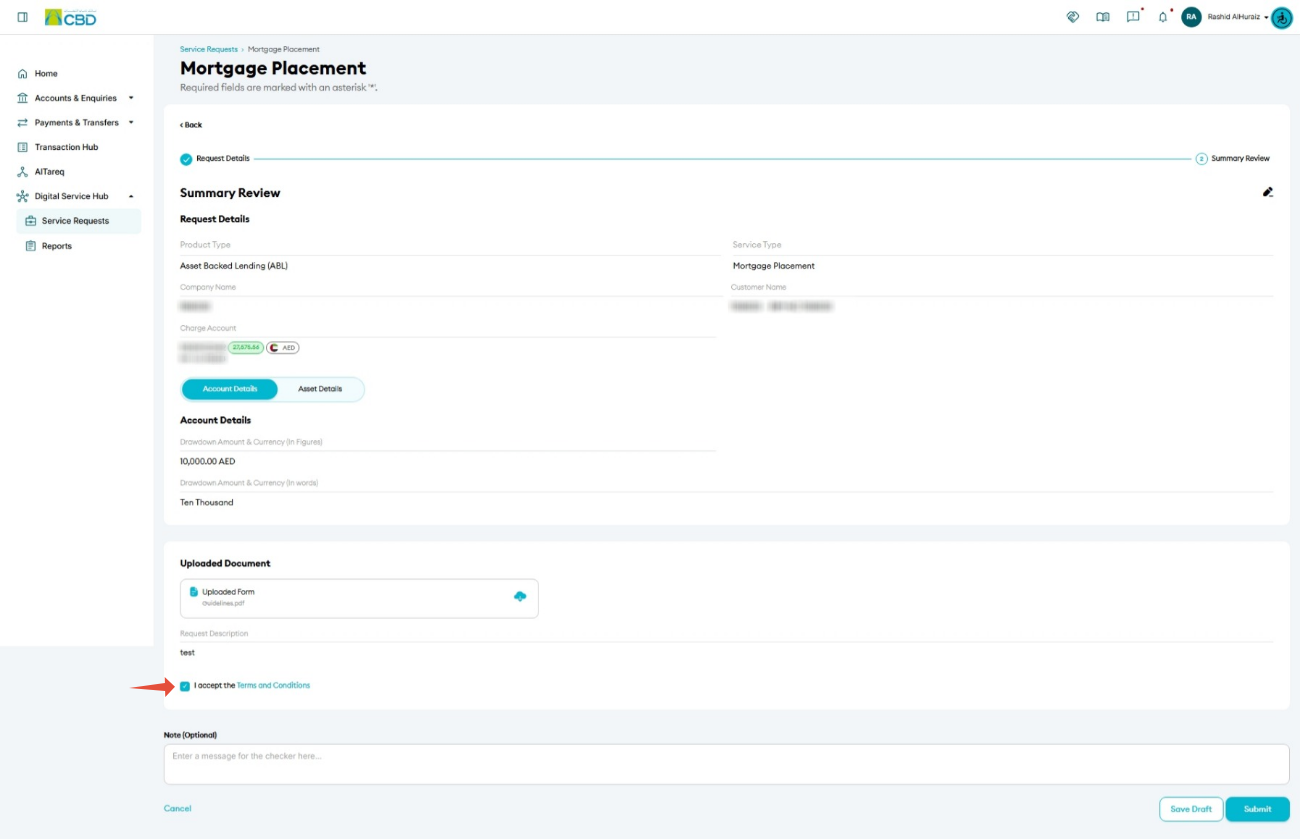Click the CBD logo
The image size is (1300, 839).
[71, 17]
